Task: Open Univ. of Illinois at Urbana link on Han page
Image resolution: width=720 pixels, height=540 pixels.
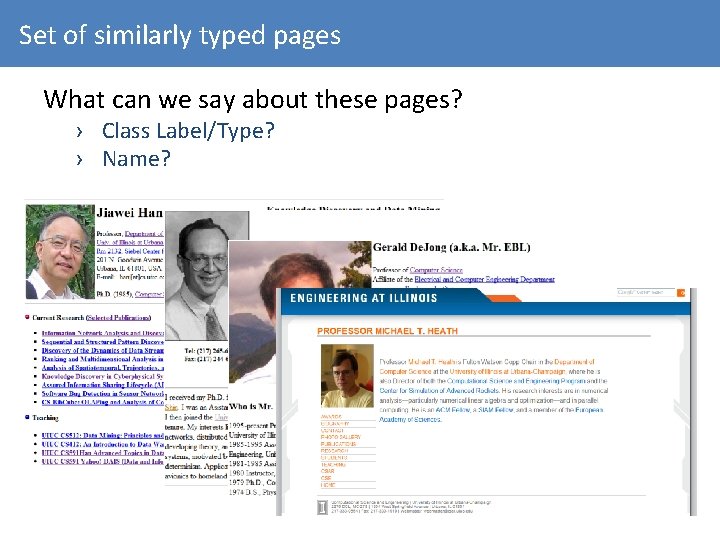Action: point(130,242)
